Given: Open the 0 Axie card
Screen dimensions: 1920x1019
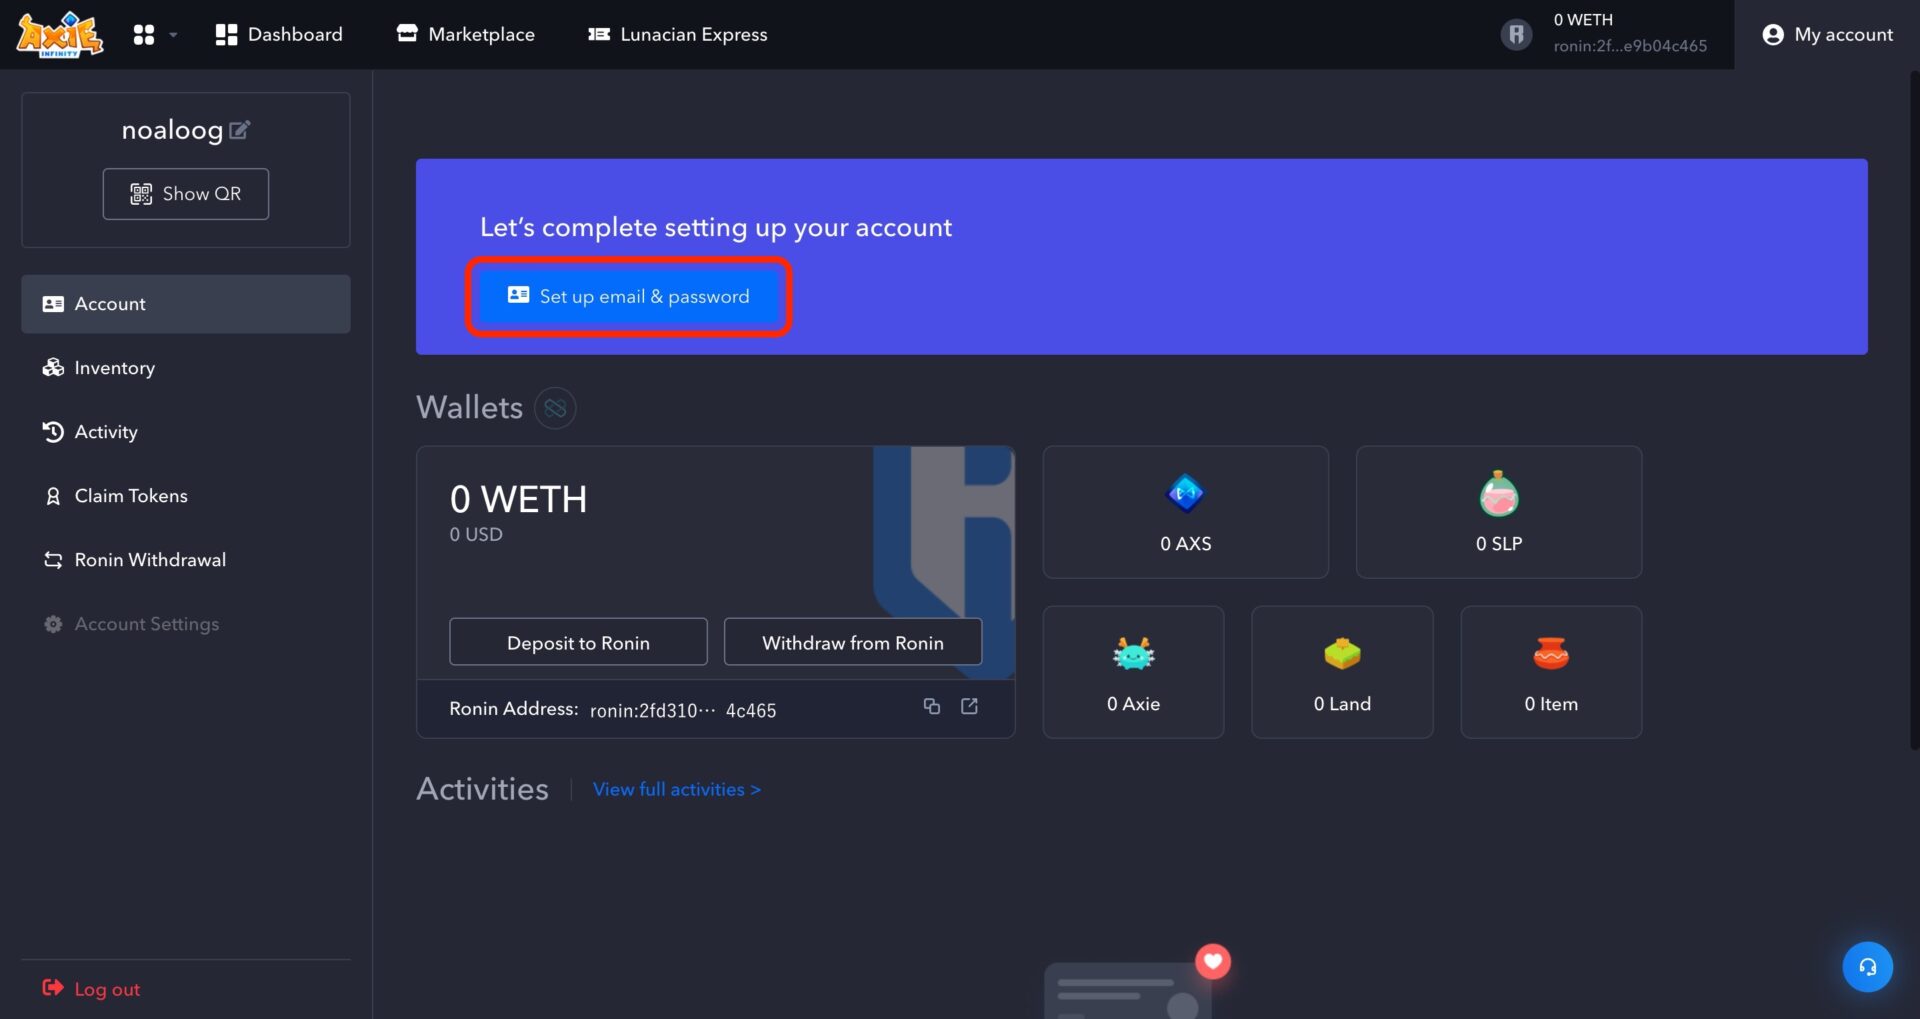Looking at the screenshot, I should click(x=1133, y=672).
